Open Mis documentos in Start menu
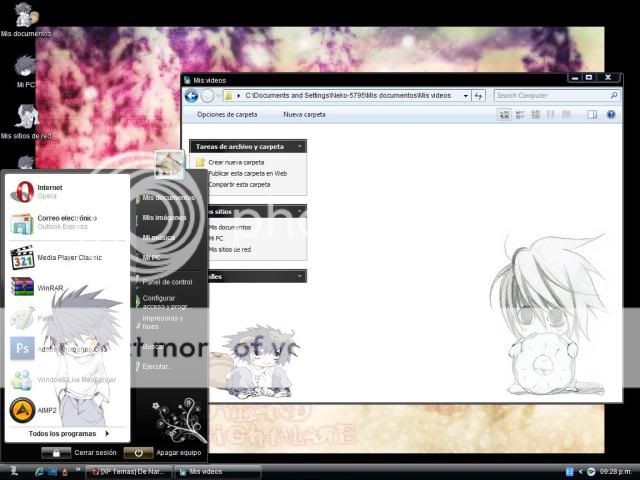640x480 pixels. [168, 198]
